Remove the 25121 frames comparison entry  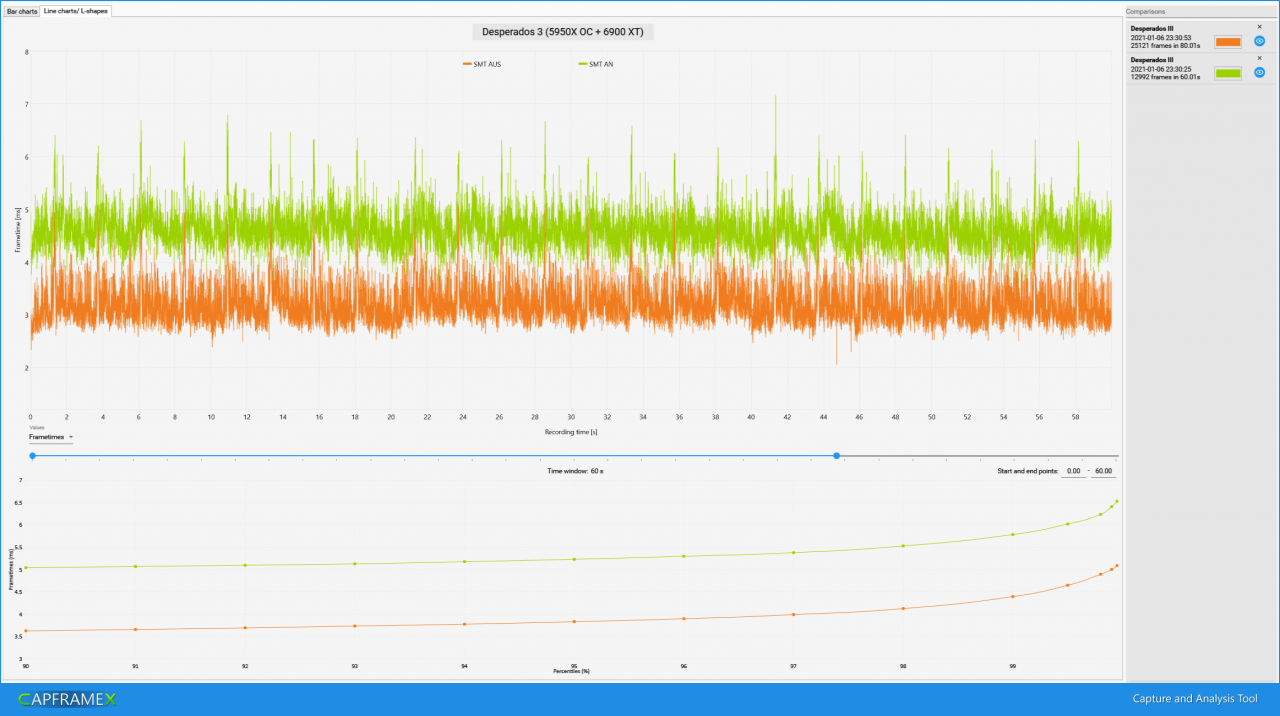(1259, 27)
